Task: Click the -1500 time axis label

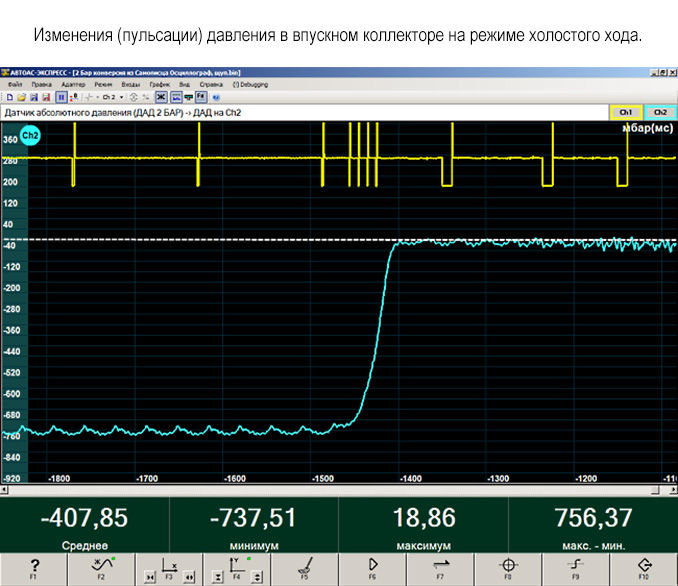Action: (x=323, y=479)
